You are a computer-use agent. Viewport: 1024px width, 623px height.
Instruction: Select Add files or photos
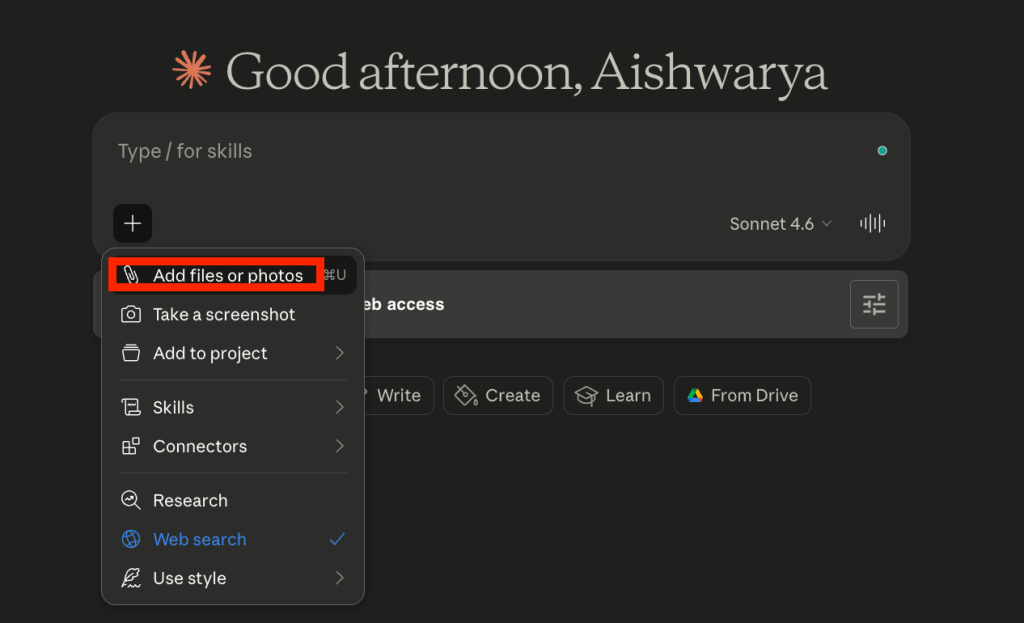pyautogui.click(x=233, y=275)
